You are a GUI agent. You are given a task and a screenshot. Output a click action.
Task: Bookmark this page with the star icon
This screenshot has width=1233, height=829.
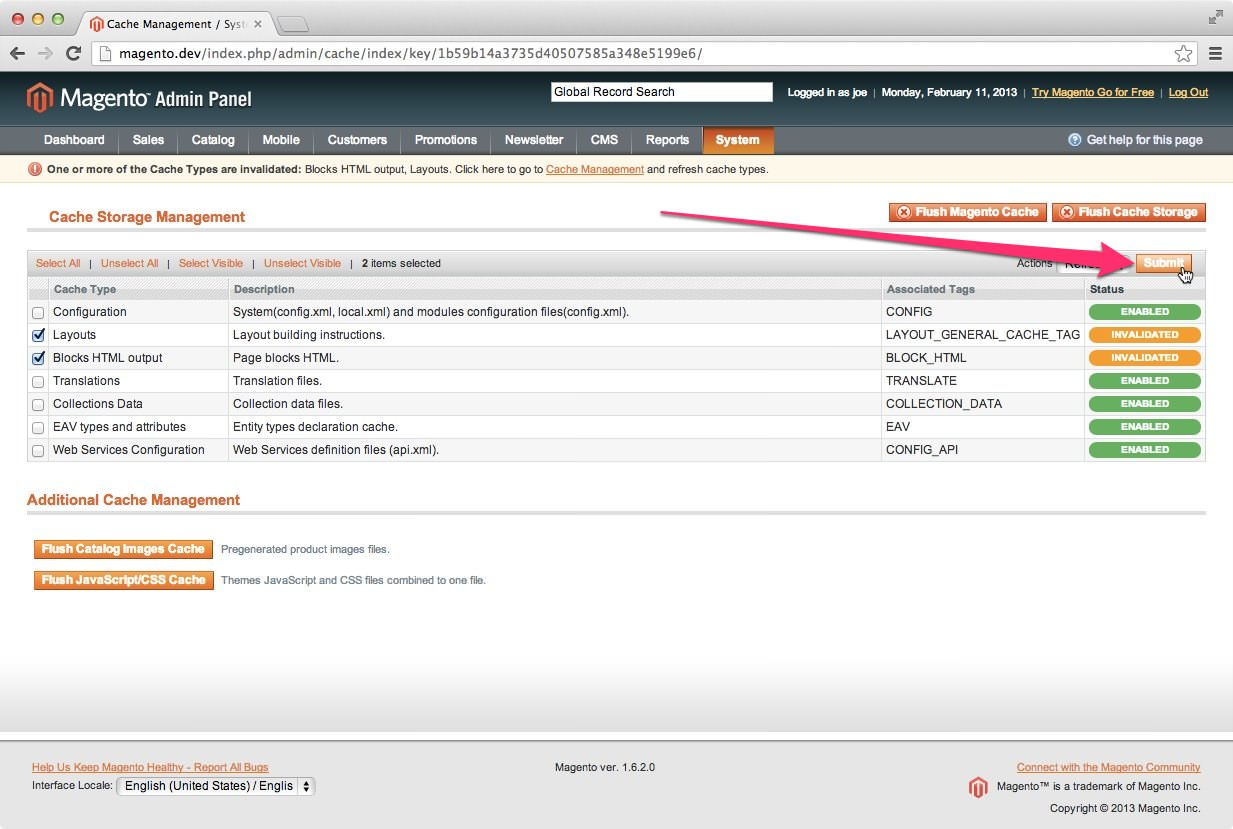pos(1183,54)
